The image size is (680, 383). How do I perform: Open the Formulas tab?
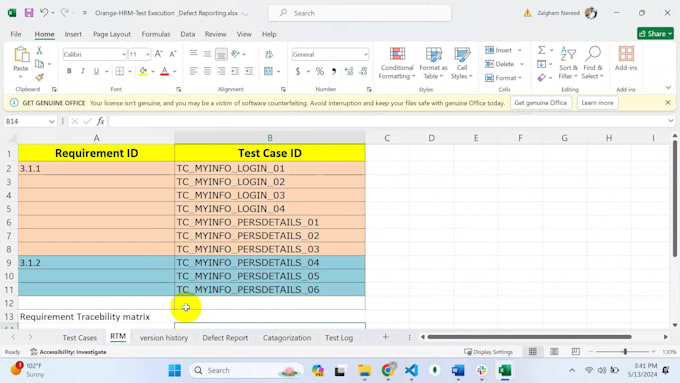[156, 34]
